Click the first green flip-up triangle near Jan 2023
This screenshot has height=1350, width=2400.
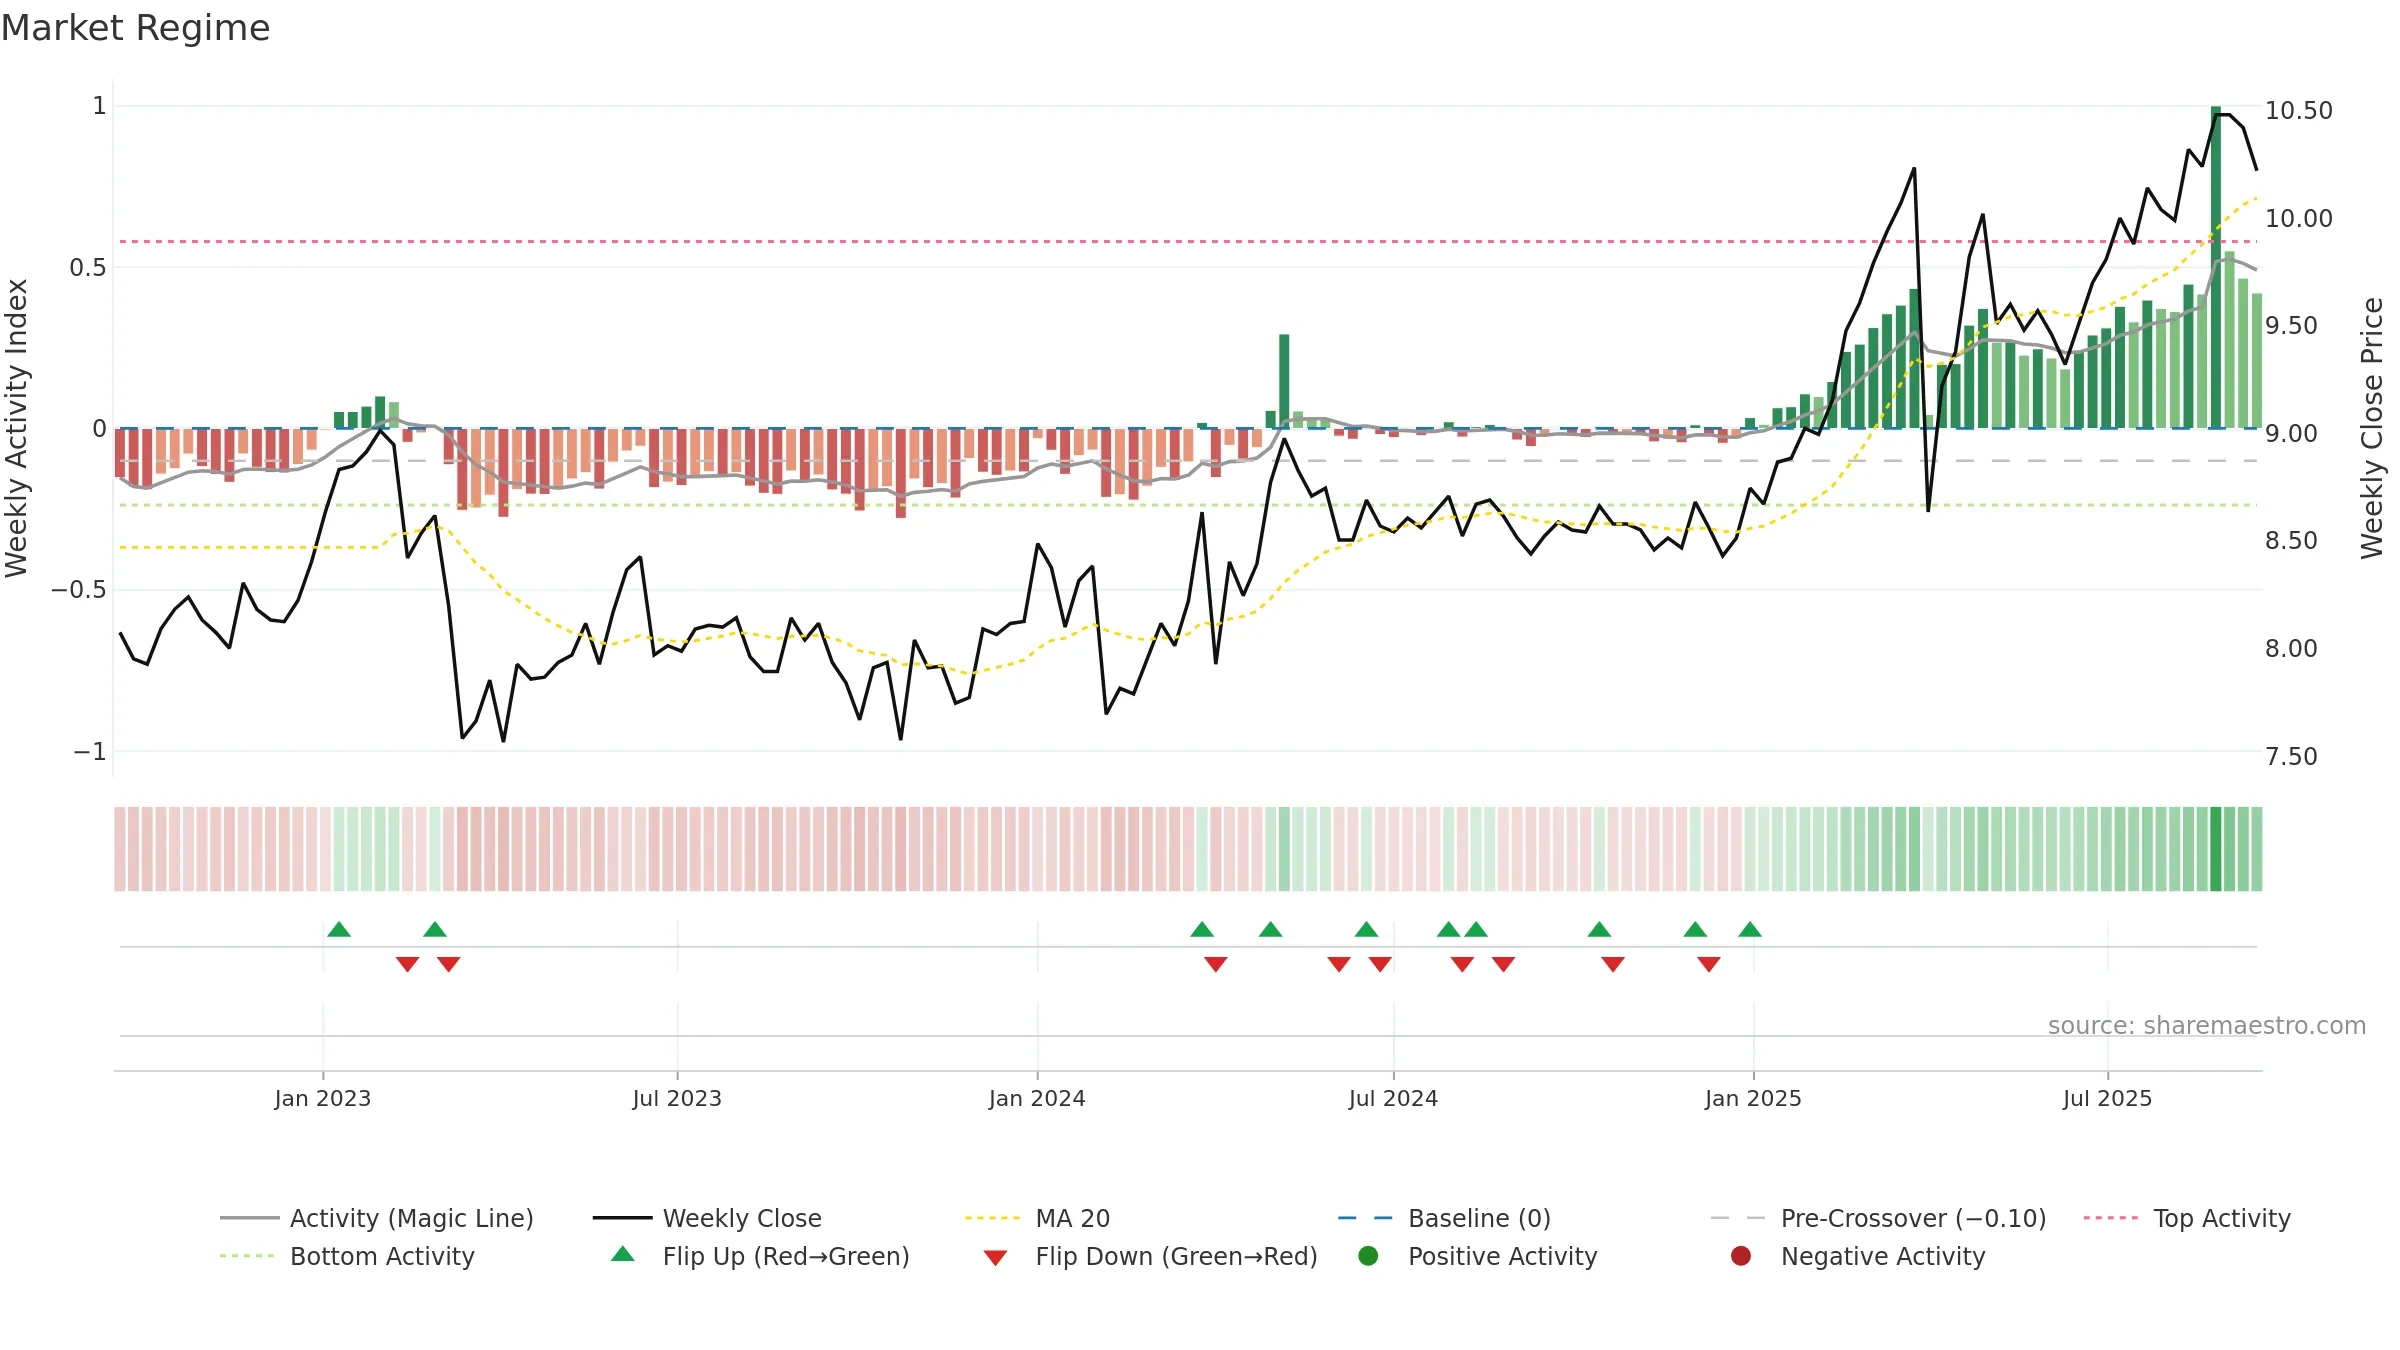click(x=339, y=930)
